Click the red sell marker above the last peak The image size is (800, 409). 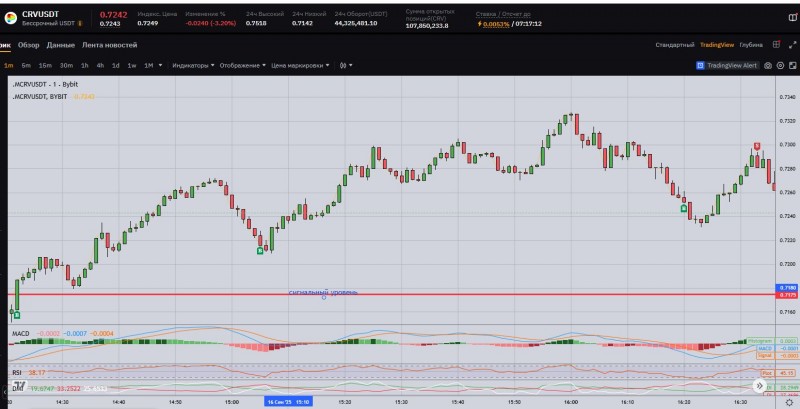758,146
